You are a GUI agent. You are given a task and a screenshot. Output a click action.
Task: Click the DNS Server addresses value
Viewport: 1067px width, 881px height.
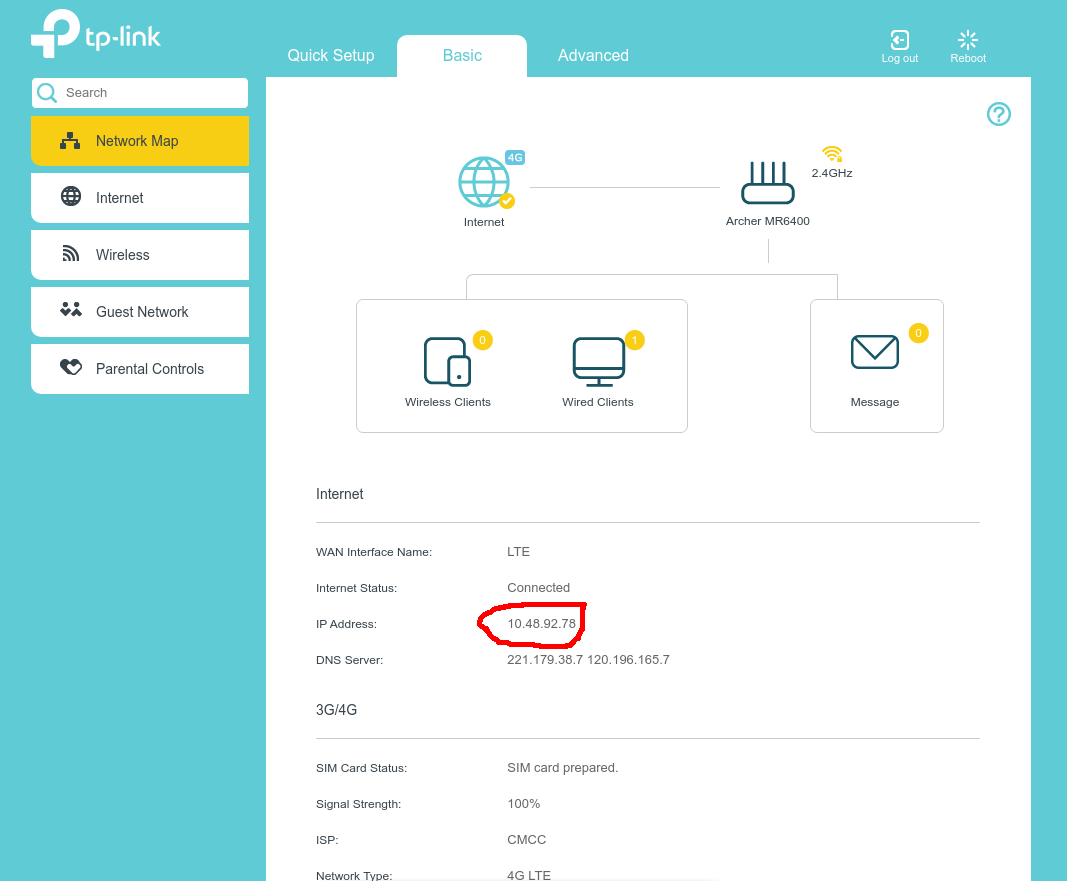(x=588, y=660)
